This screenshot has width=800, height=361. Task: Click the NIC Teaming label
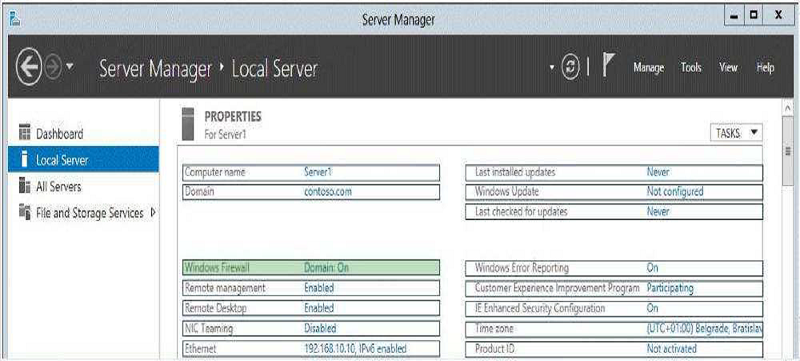click(x=209, y=328)
